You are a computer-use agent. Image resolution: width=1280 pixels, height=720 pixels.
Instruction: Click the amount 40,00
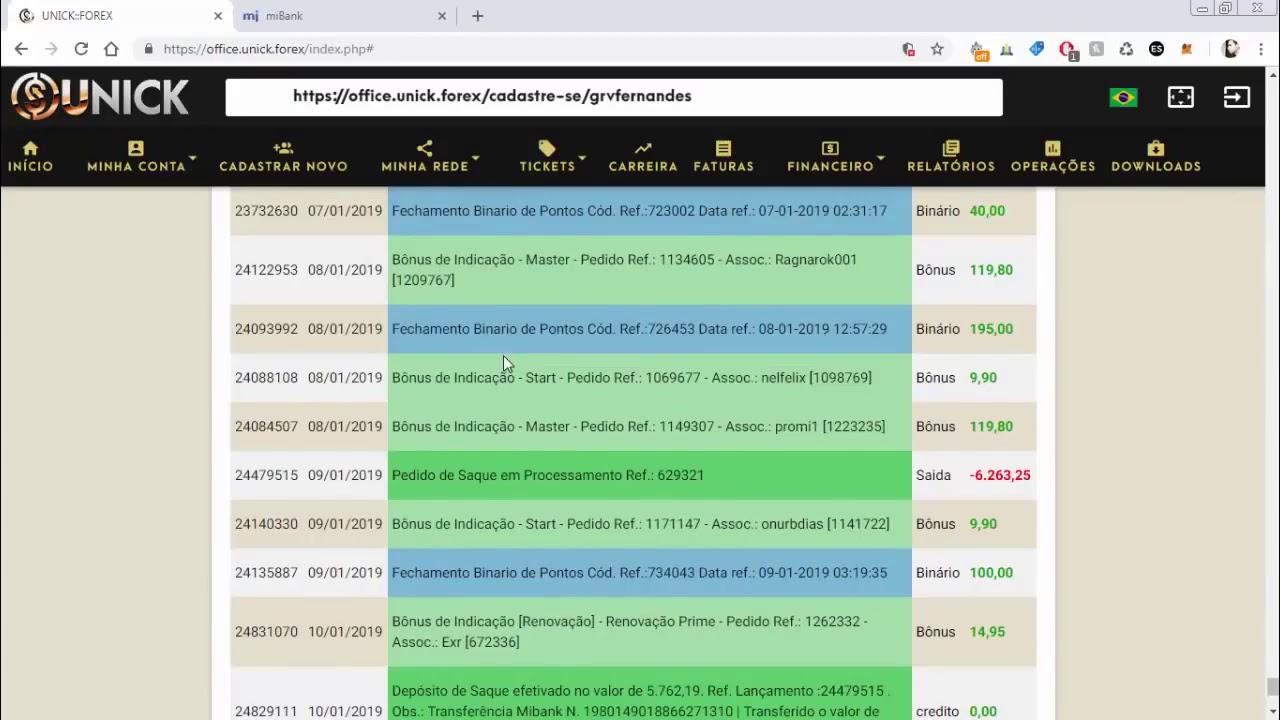tap(987, 211)
